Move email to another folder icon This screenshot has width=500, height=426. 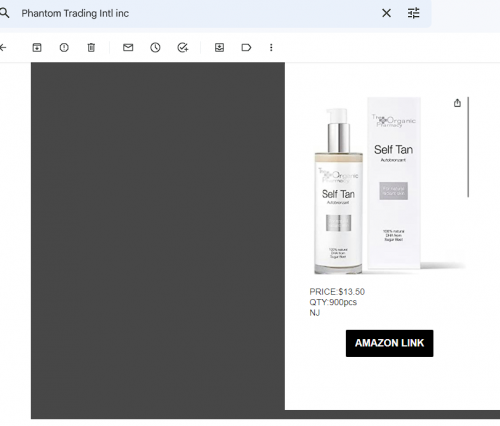pyautogui.click(x=219, y=48)
